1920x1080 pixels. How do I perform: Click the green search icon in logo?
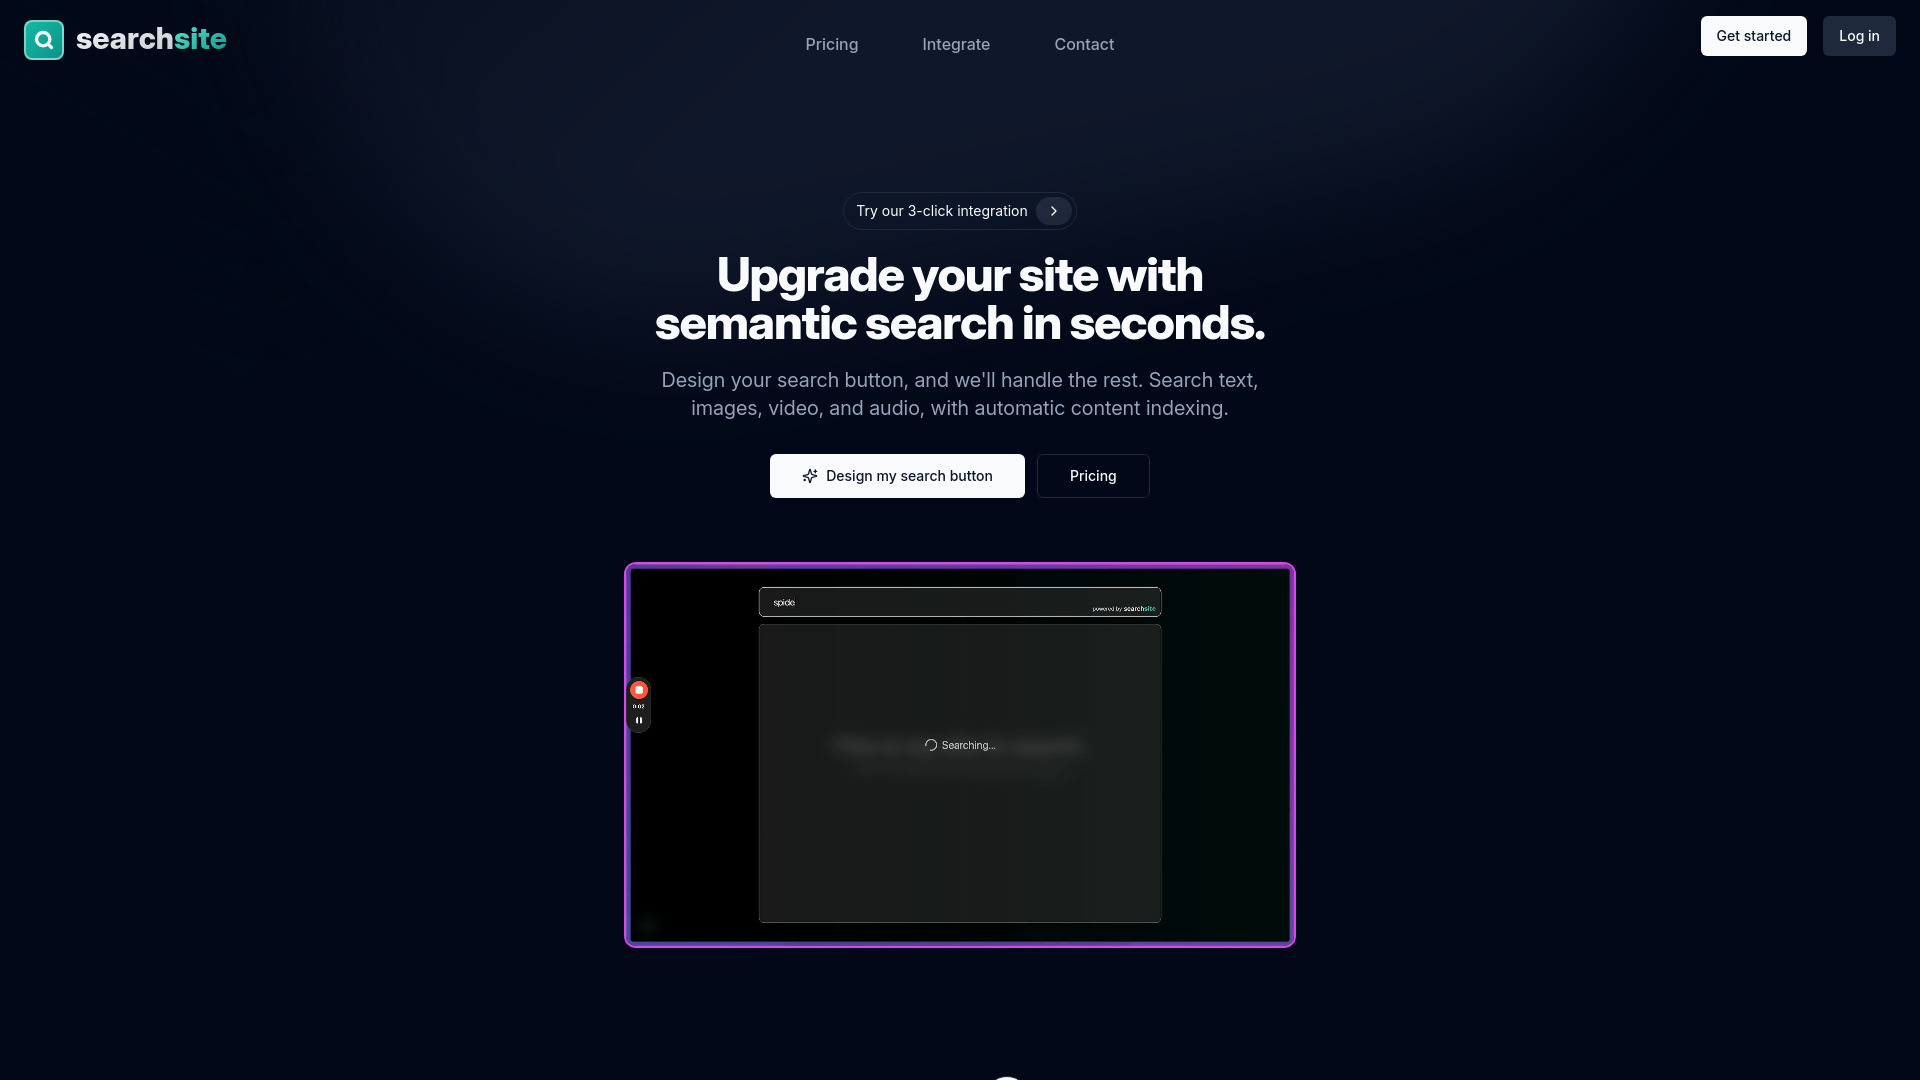[x=44, y=40]
